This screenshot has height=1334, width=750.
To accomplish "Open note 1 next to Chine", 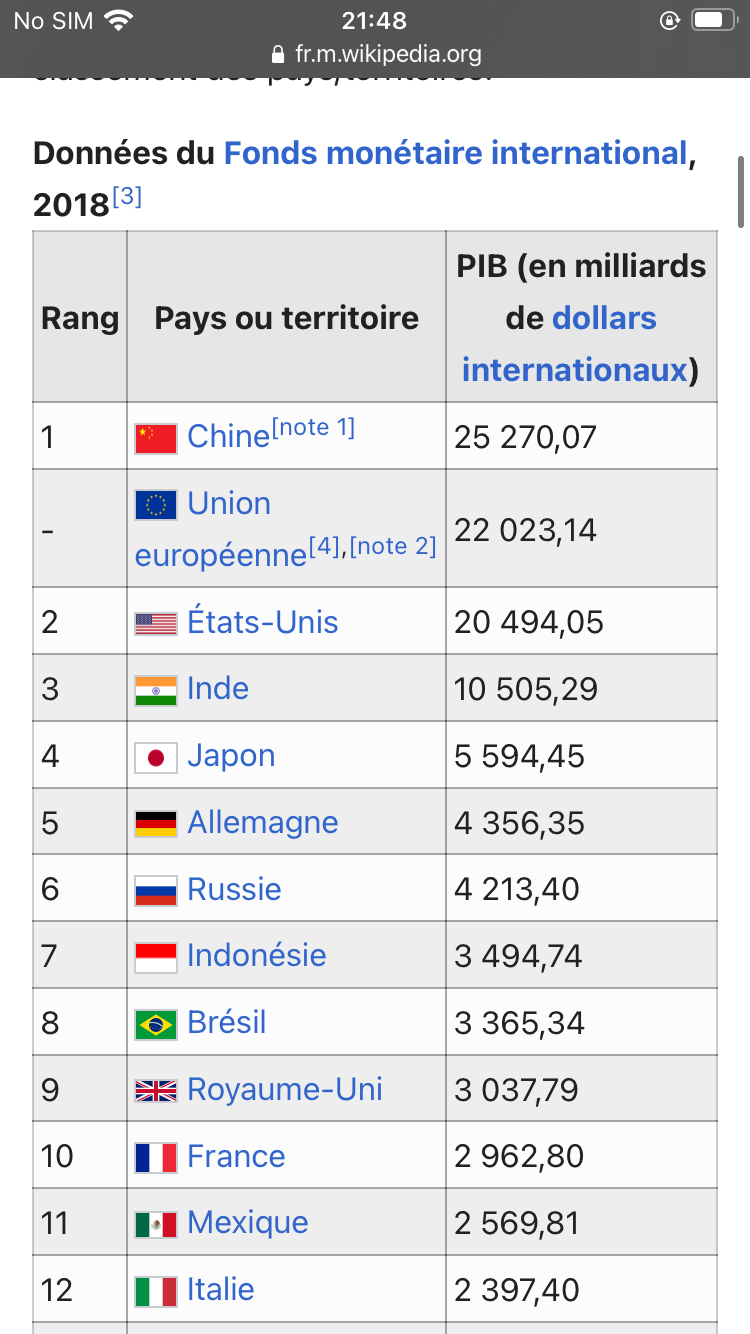I will [x=313, y=428].
